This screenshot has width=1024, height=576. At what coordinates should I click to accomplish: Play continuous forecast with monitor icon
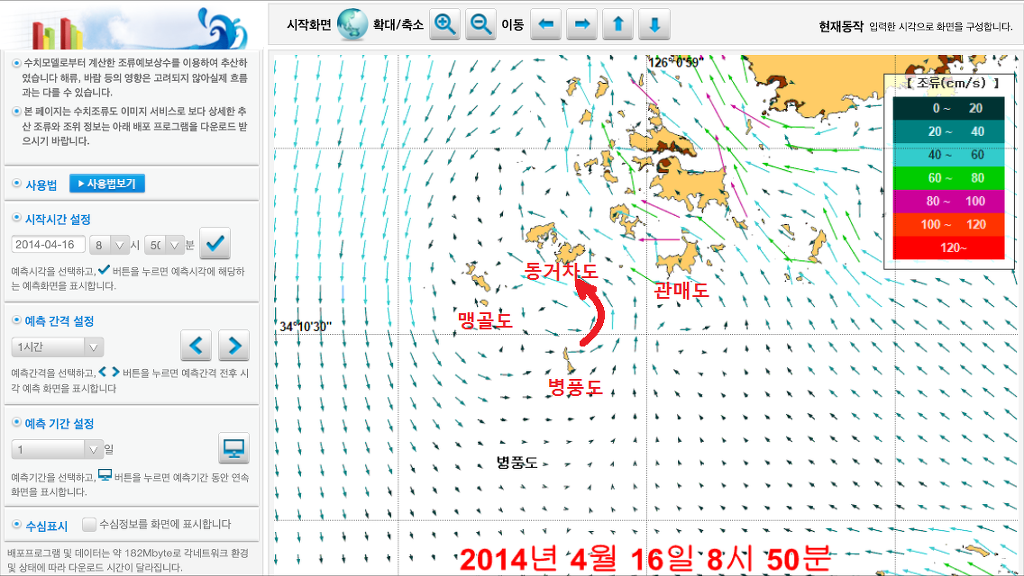point(234,448)
